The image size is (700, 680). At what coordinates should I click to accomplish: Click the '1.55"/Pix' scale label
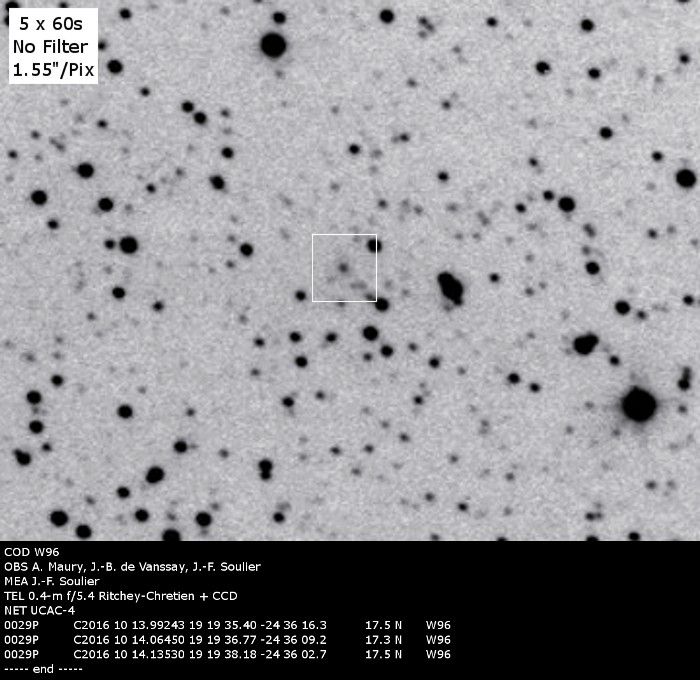[x=54, y=70]
